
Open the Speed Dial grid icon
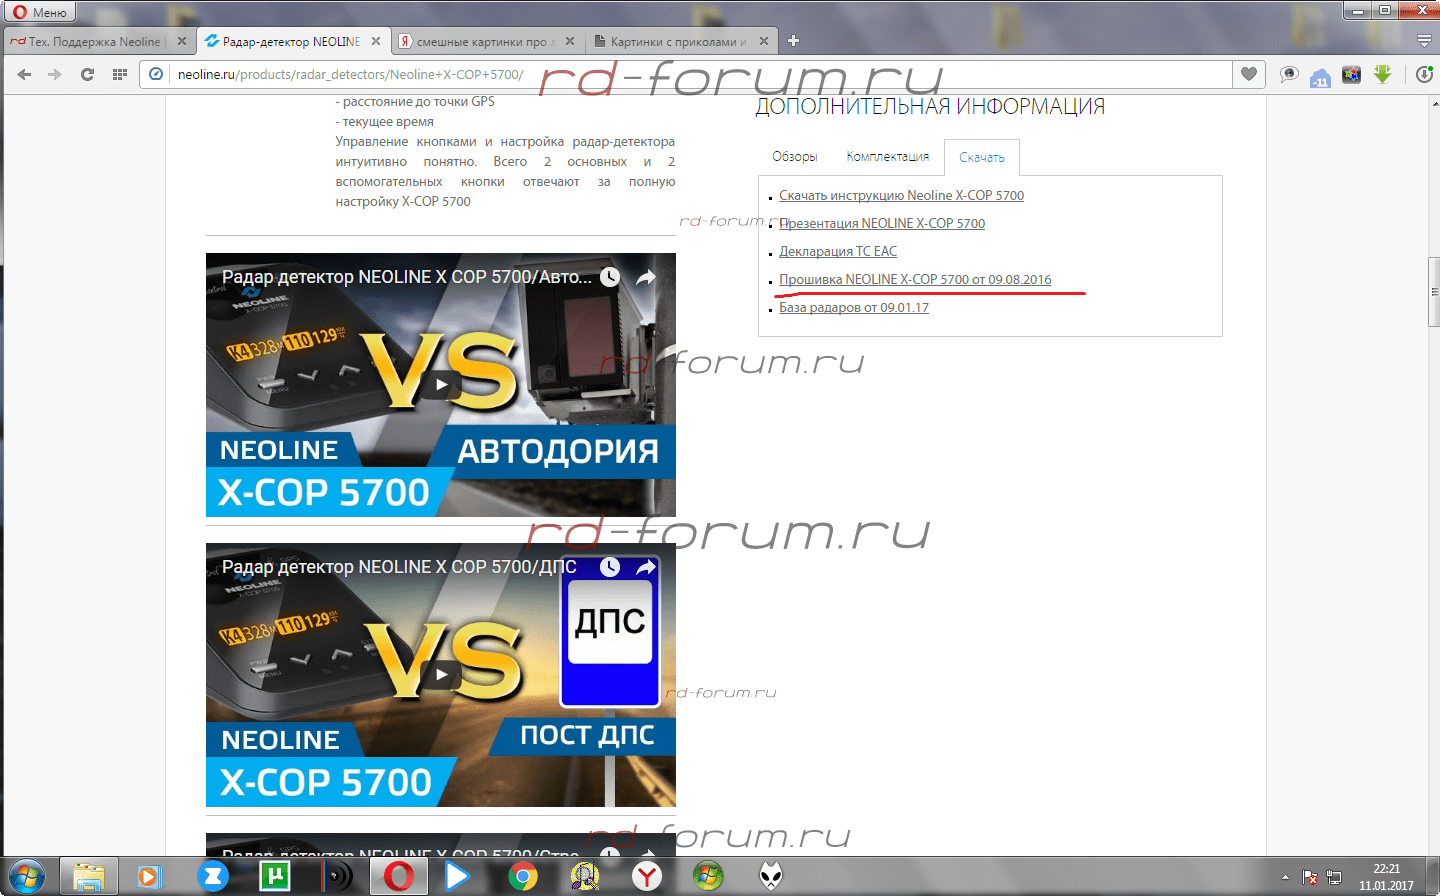(120, 74)
